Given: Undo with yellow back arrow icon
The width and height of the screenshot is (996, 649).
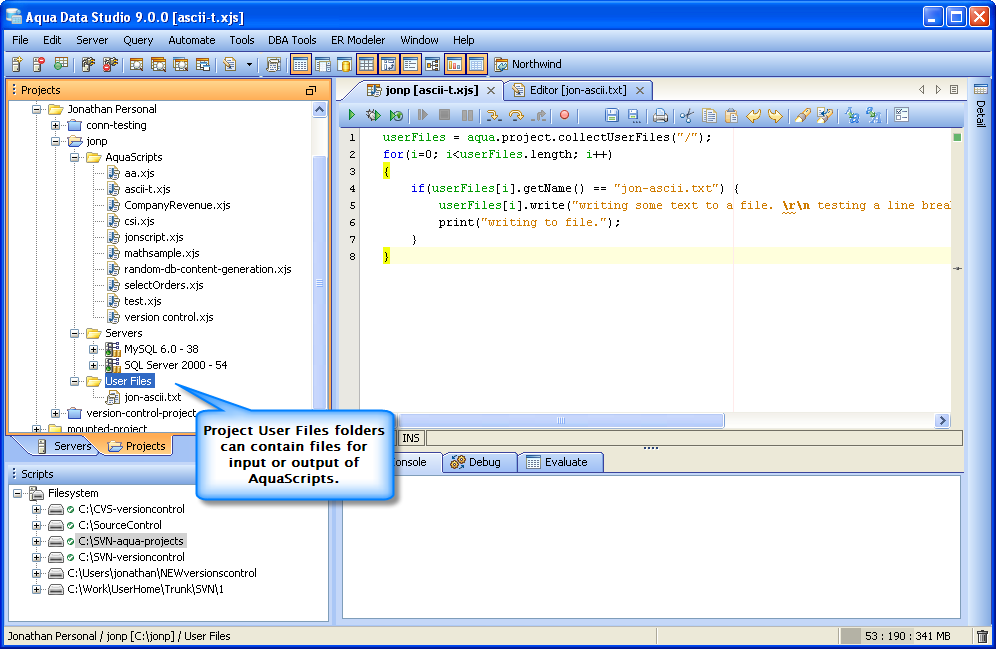Looking at the screenshot, I should 753,115.
